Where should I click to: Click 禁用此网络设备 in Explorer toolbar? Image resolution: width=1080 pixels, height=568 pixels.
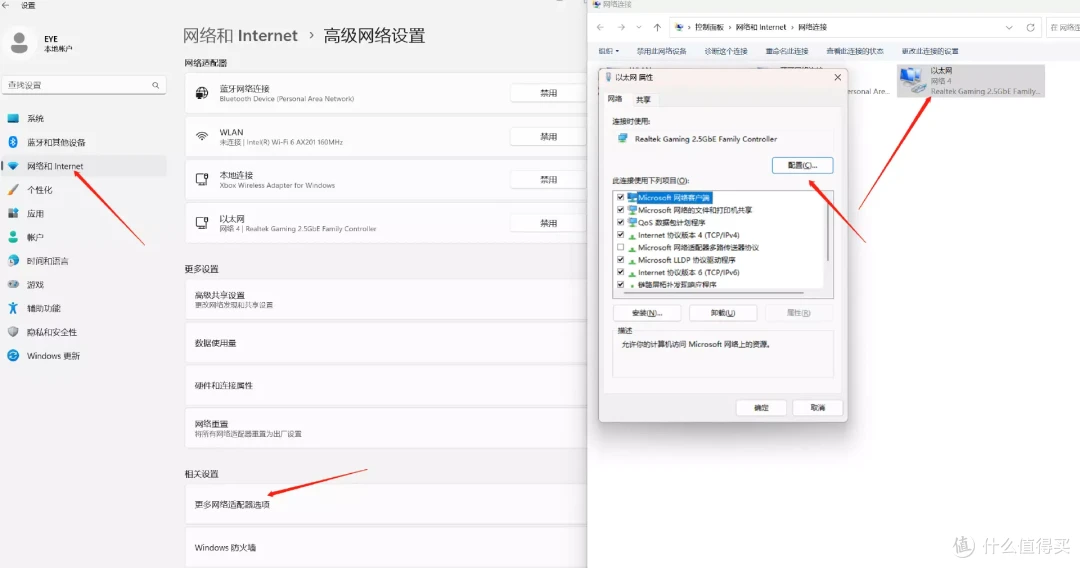(x=661, y=51)
